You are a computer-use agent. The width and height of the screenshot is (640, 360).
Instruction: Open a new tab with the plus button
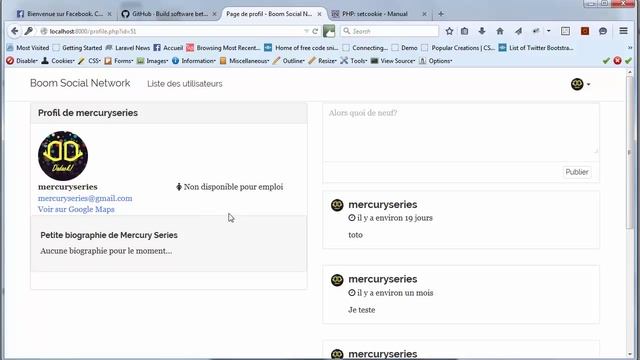coord(441,14)
